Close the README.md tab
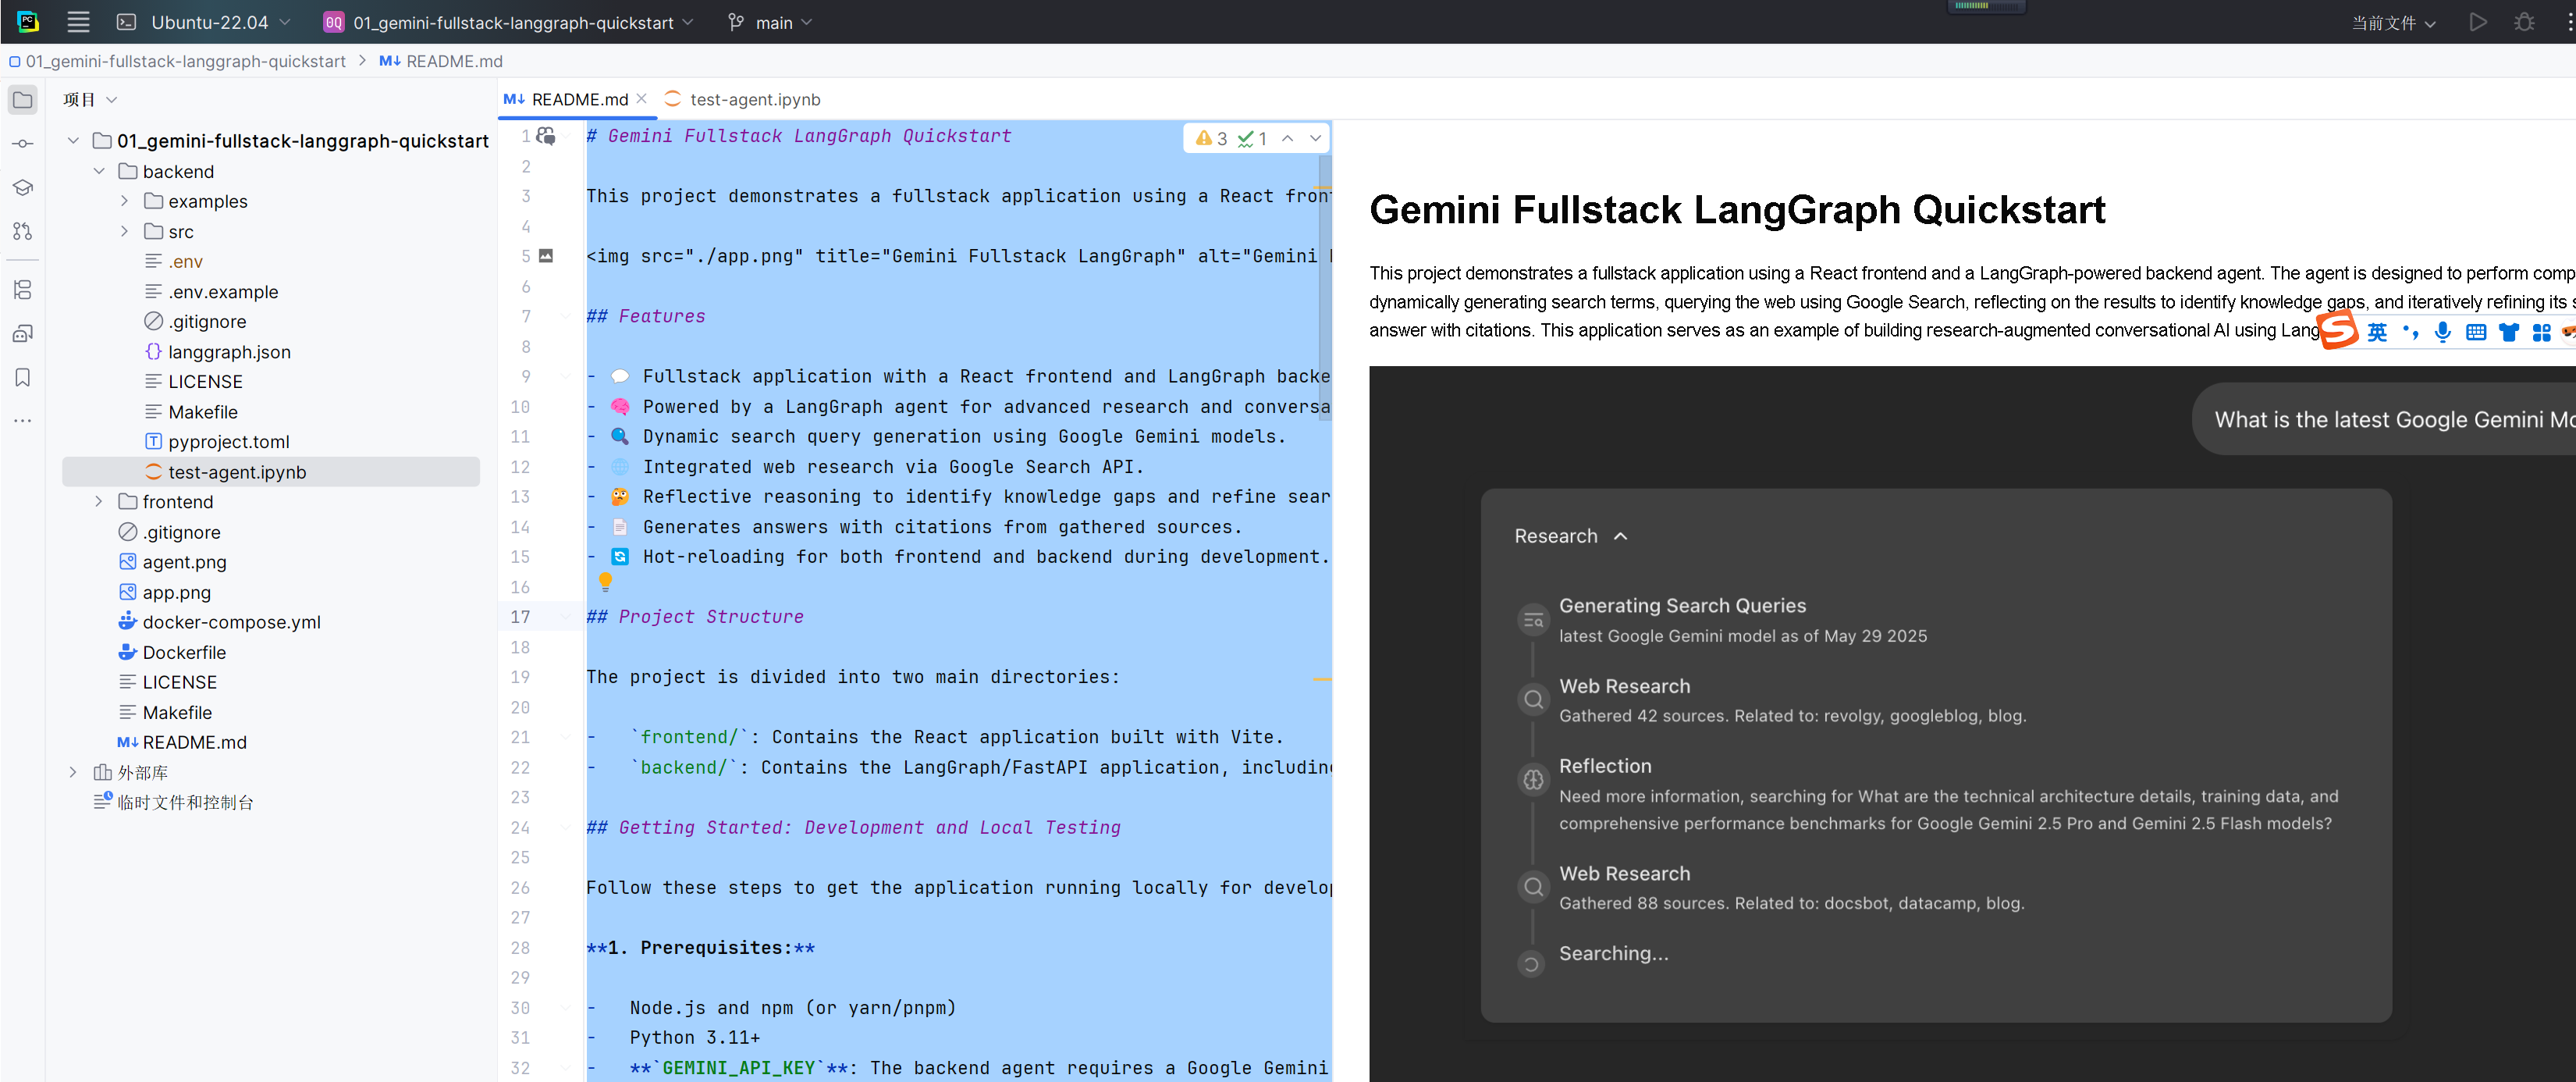The image size is (2576, 1082). tap(642, 98)
